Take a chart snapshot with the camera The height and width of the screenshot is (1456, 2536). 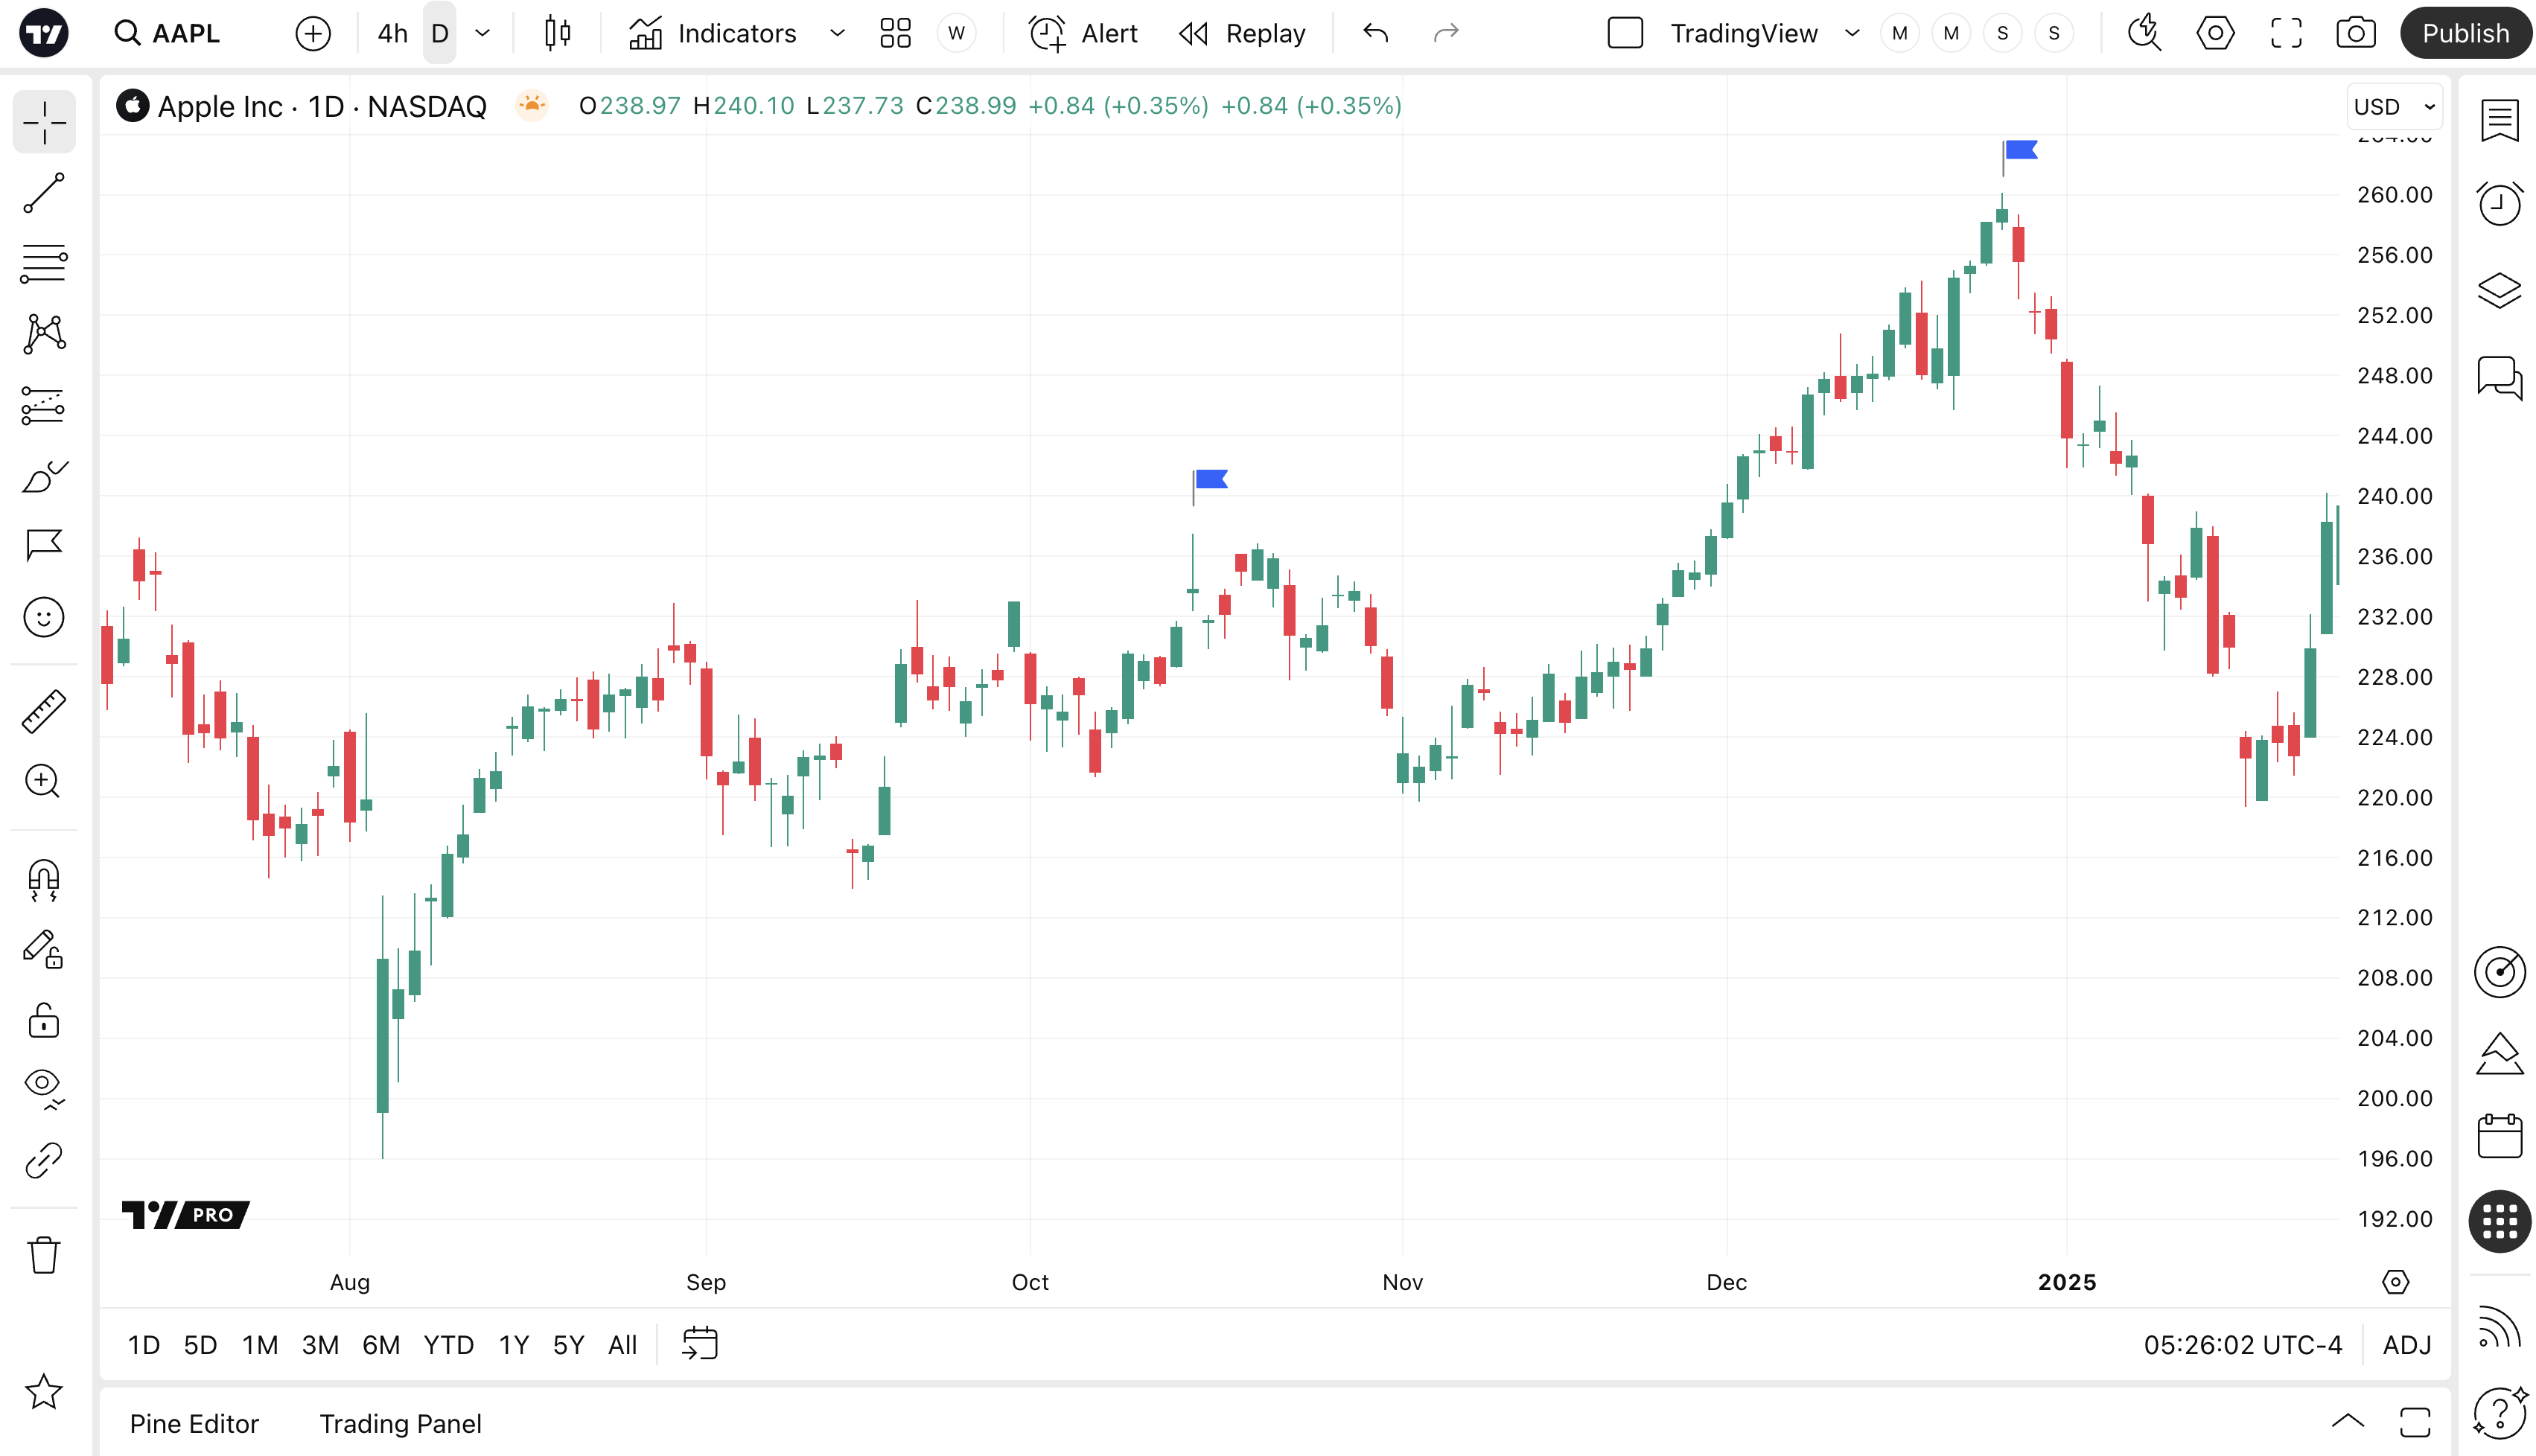tap(2355, 34)
